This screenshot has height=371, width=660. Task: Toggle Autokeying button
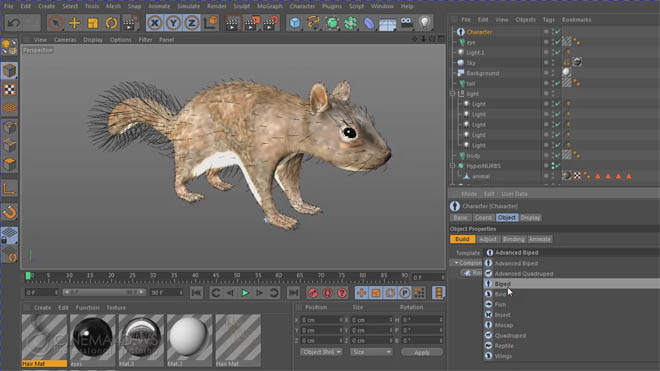[x=327, y=293]
